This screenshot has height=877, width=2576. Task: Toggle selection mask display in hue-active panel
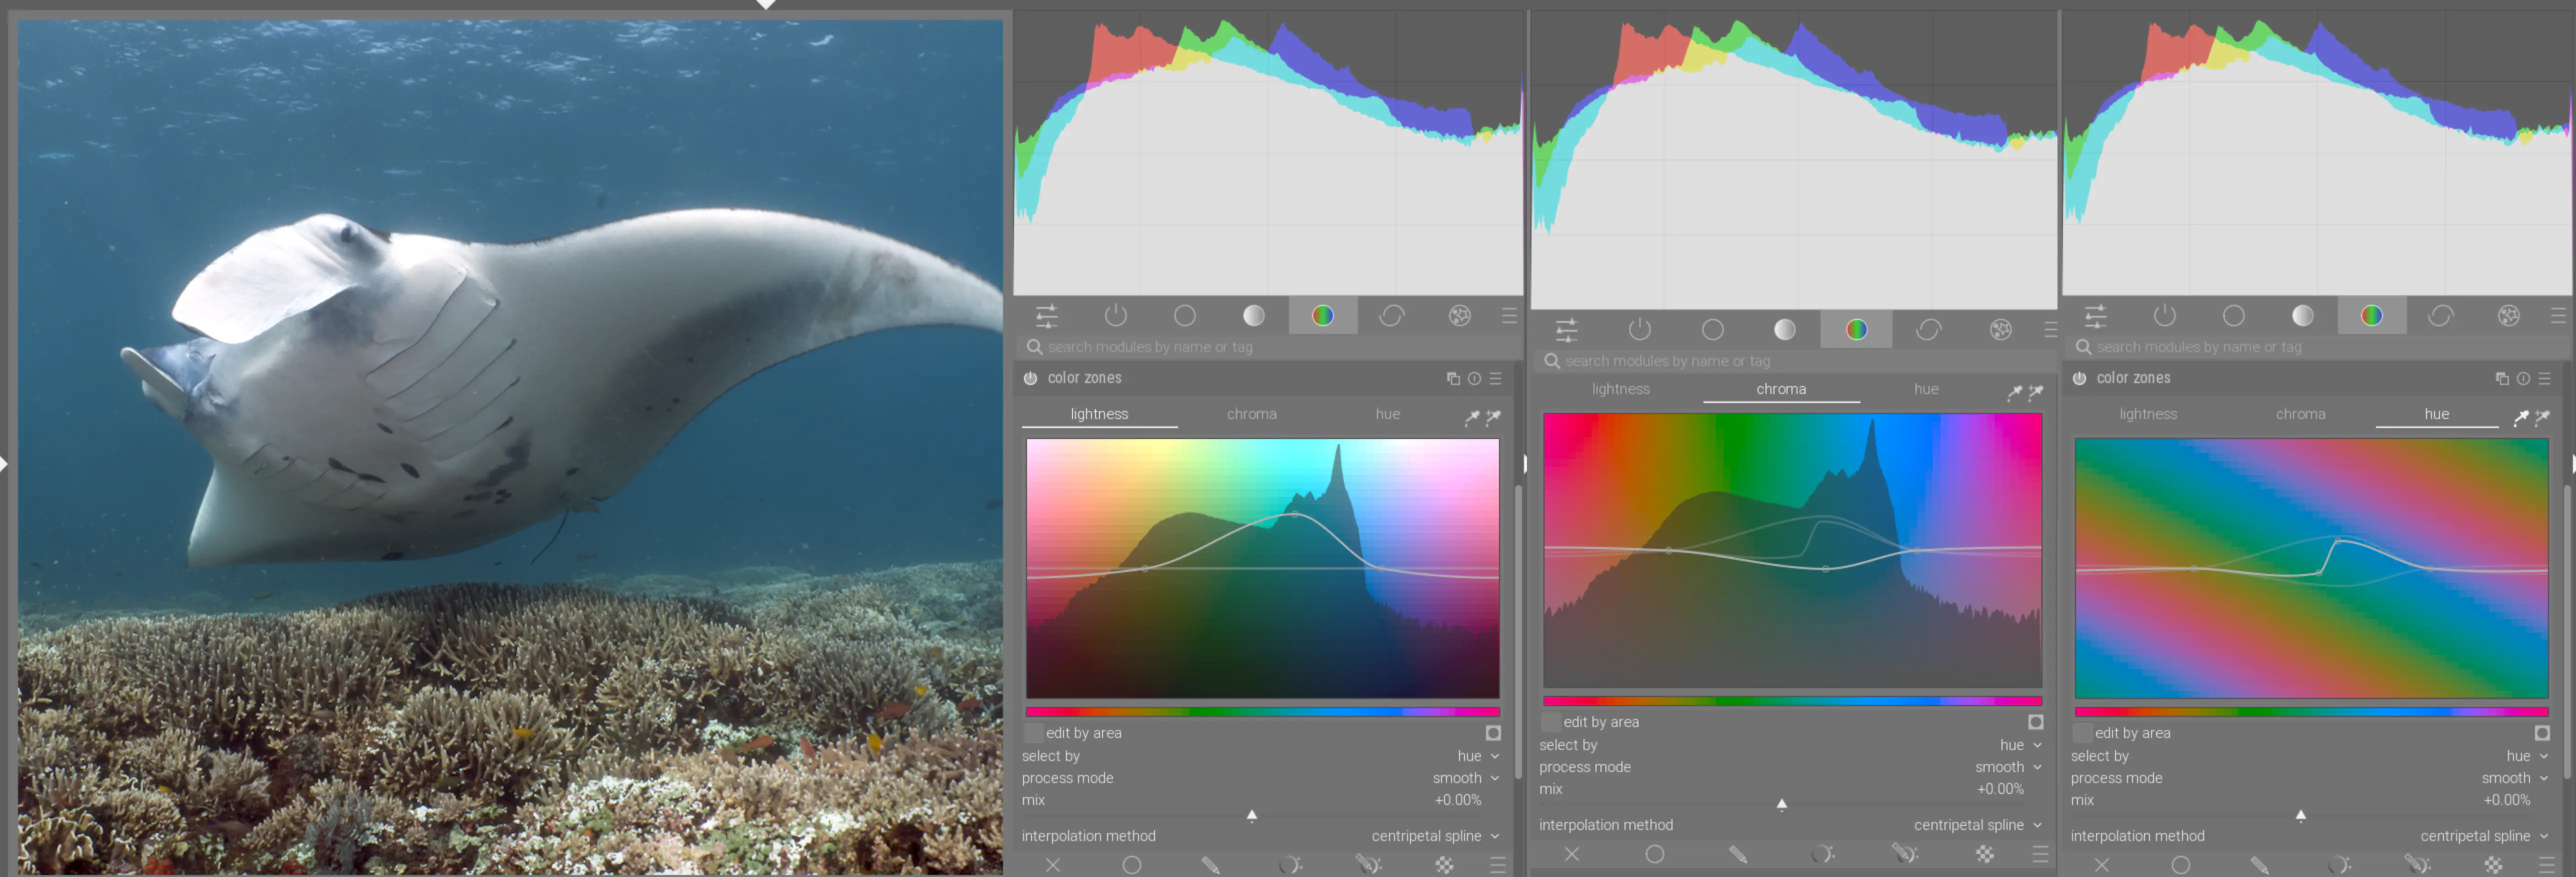point(2542,733)
